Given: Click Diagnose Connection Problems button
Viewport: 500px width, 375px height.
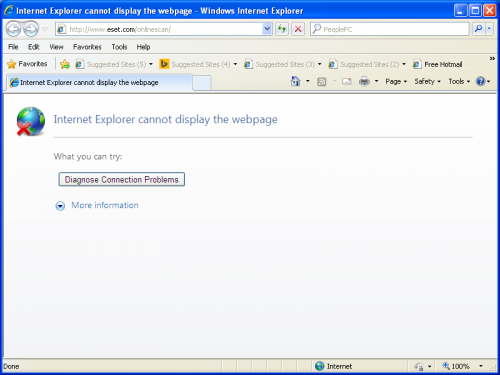Looking at the screenshot, I should (x=122, y=179).
